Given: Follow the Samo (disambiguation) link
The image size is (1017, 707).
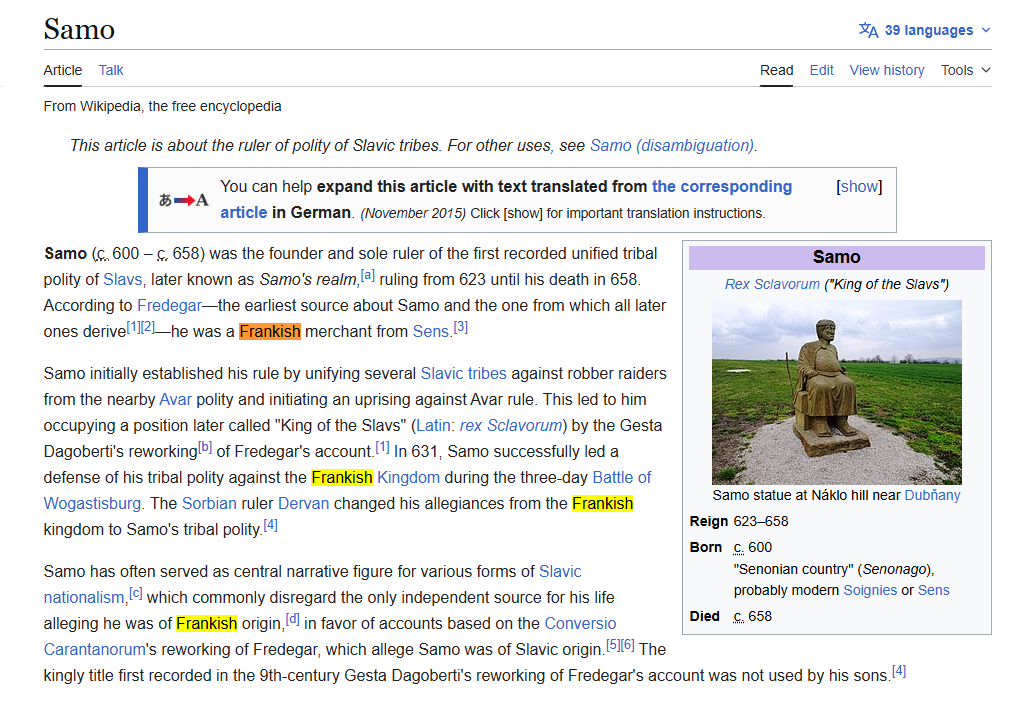Looking at the screenshot, I should pos(672,145).
